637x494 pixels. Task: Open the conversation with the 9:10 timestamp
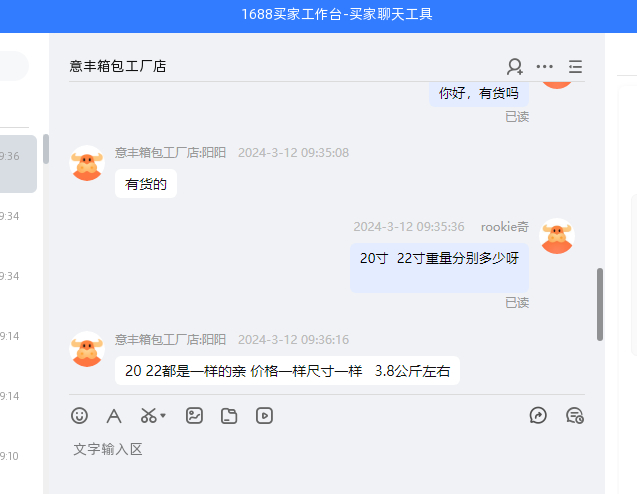tap(18, 456)
